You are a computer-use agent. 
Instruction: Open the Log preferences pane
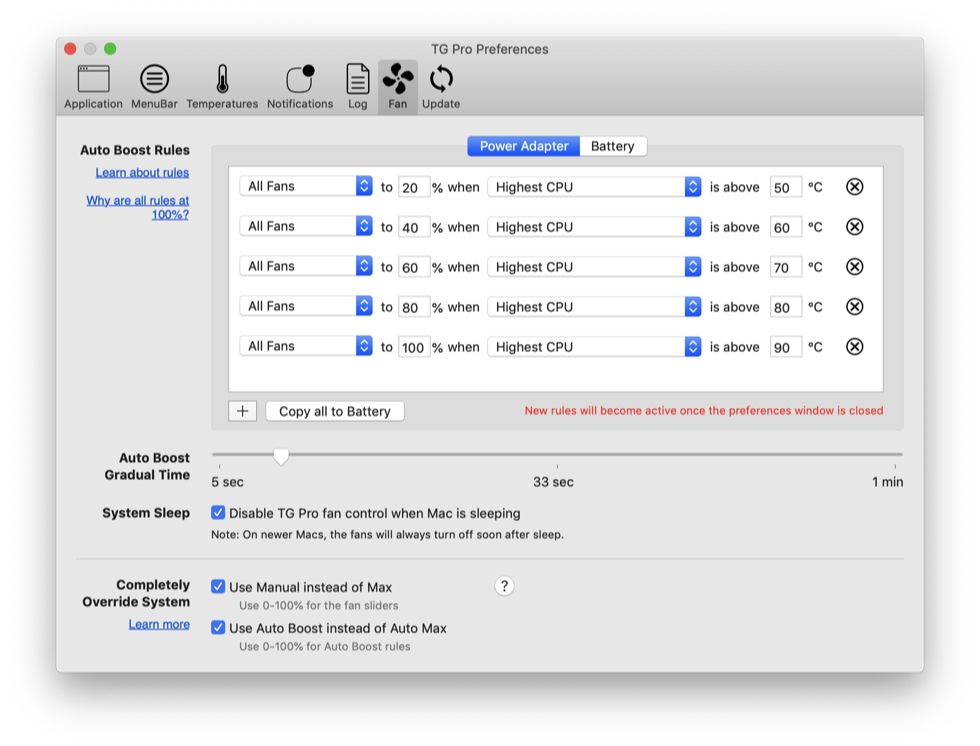coord(358,87)
